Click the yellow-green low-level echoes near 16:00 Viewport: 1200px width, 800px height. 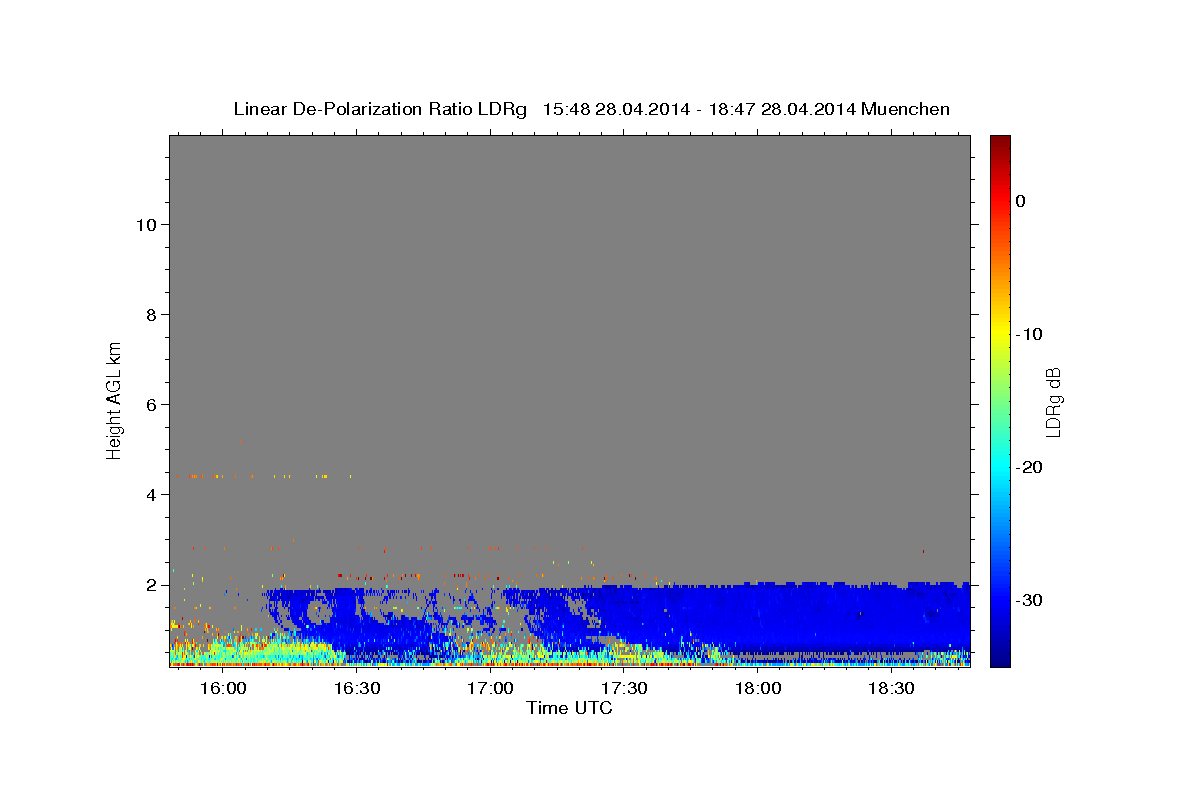click(x=250, y=650)
